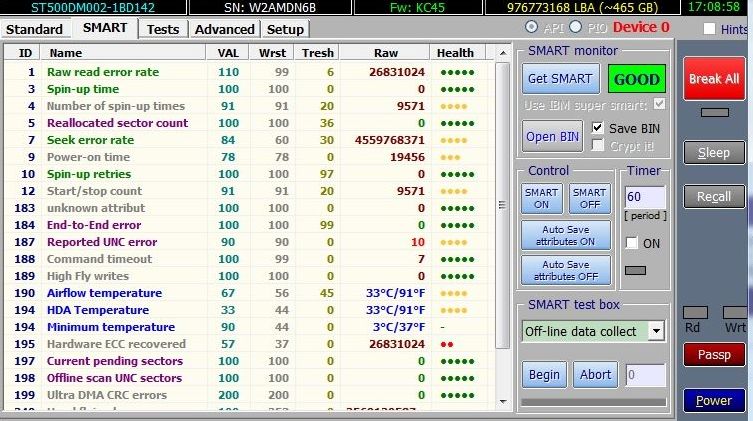Open the SMART tab
Screen dimensions: 753x421
pyautogui.click(x=105, y=28)
